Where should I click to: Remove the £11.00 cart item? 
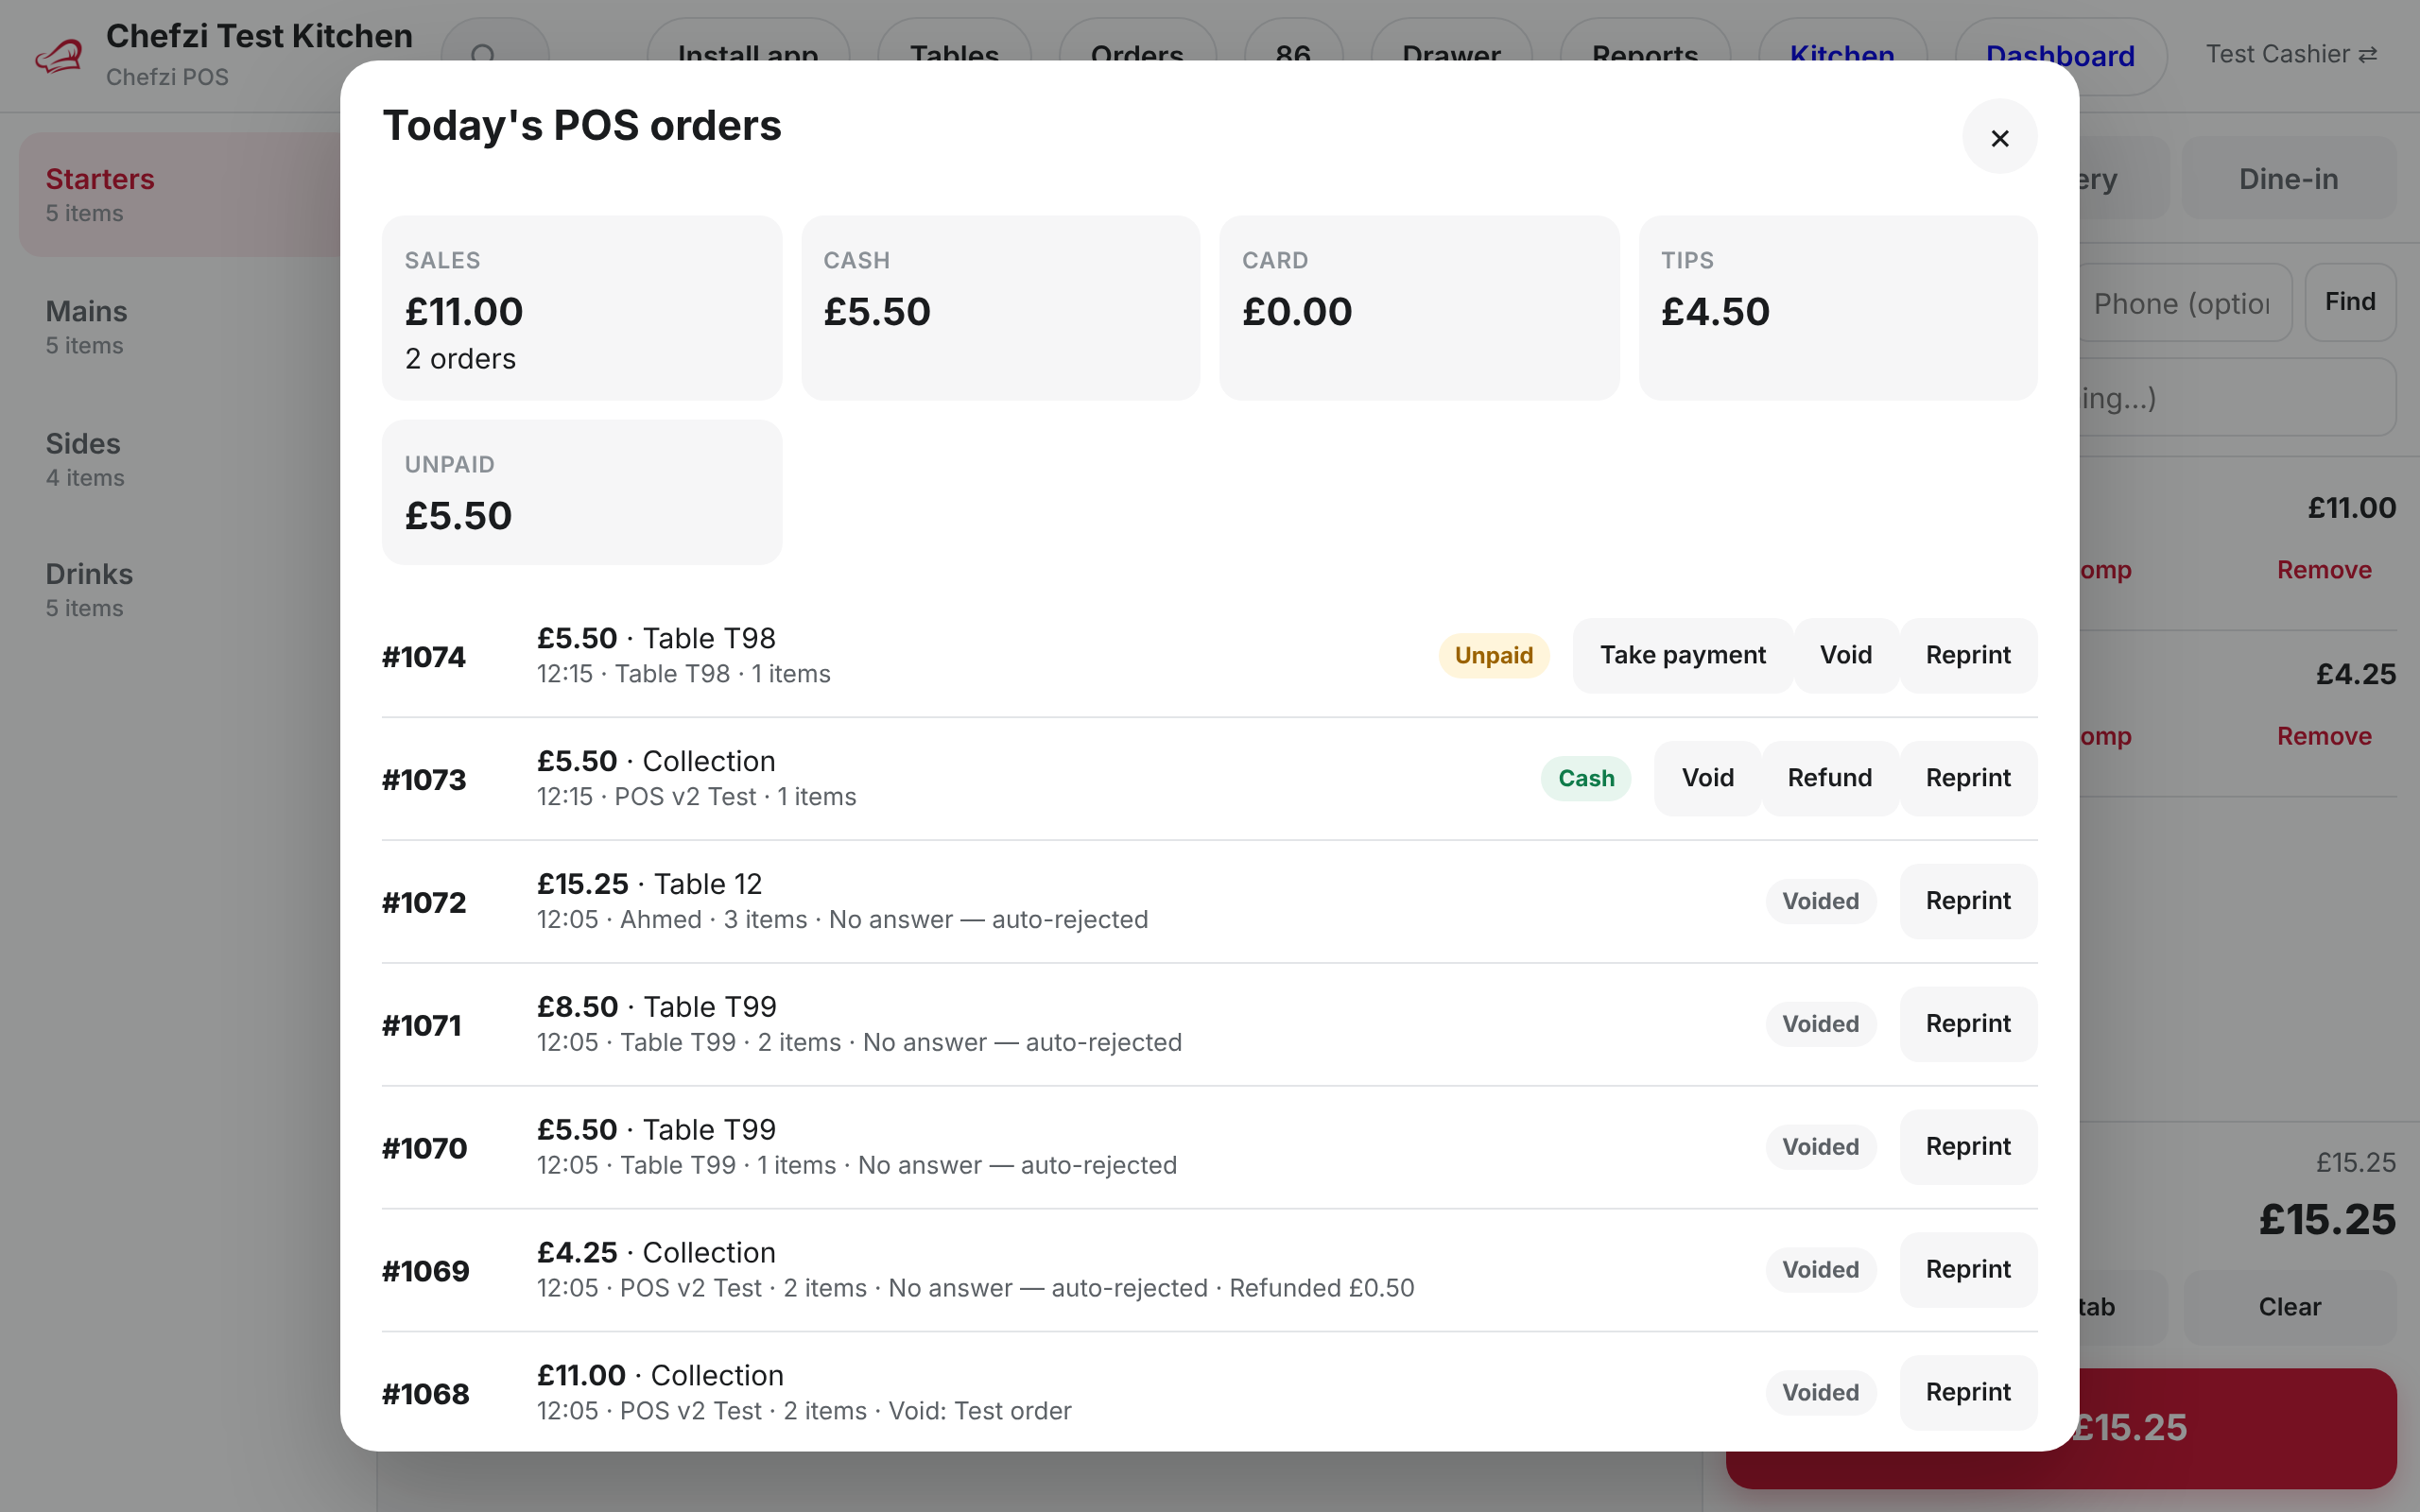coord(2324,570)
